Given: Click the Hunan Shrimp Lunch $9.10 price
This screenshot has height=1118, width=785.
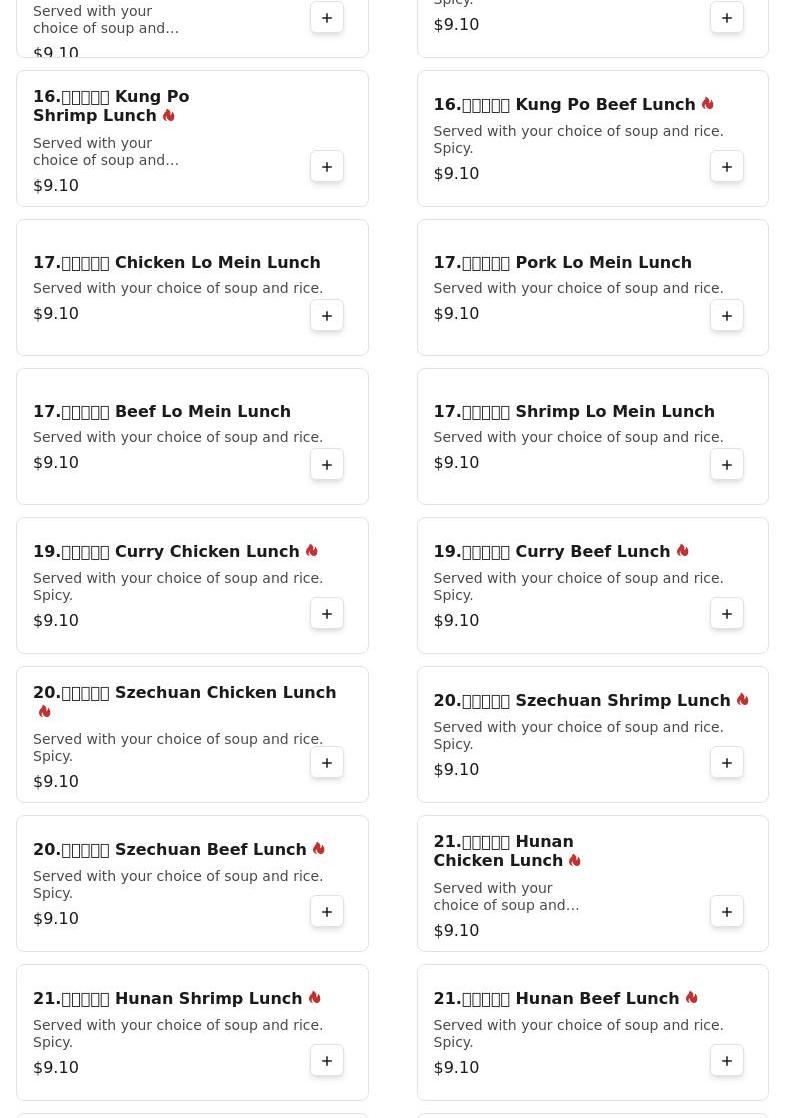Looking at the screenshot, I should point(56,1067).
